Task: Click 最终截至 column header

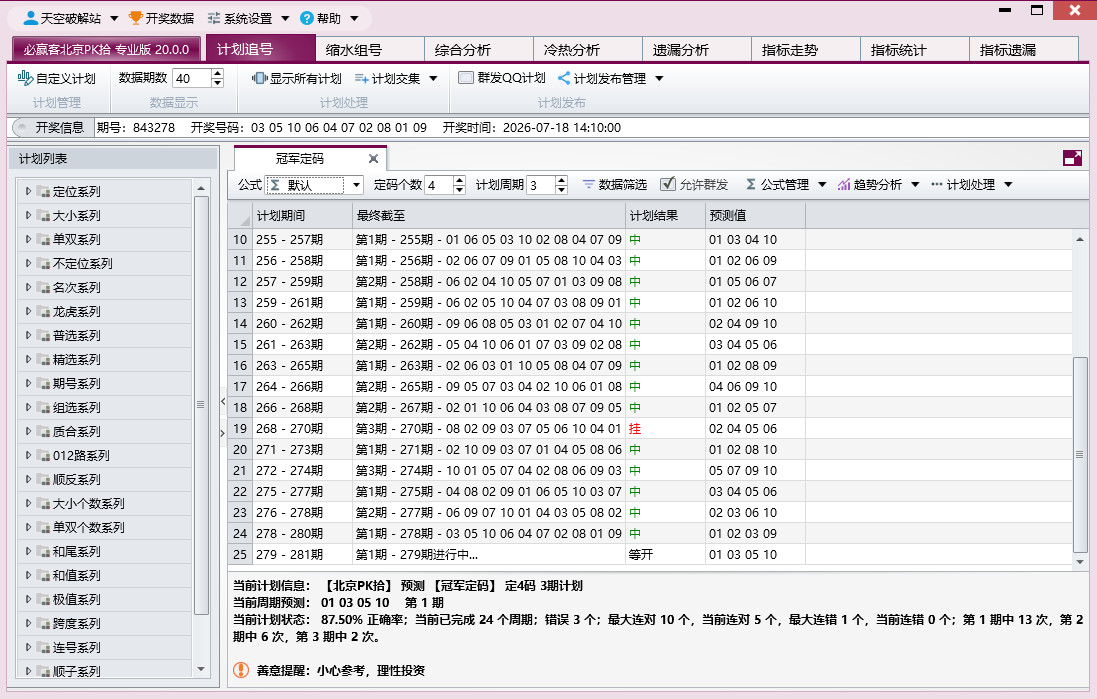Action: (488, 216)
